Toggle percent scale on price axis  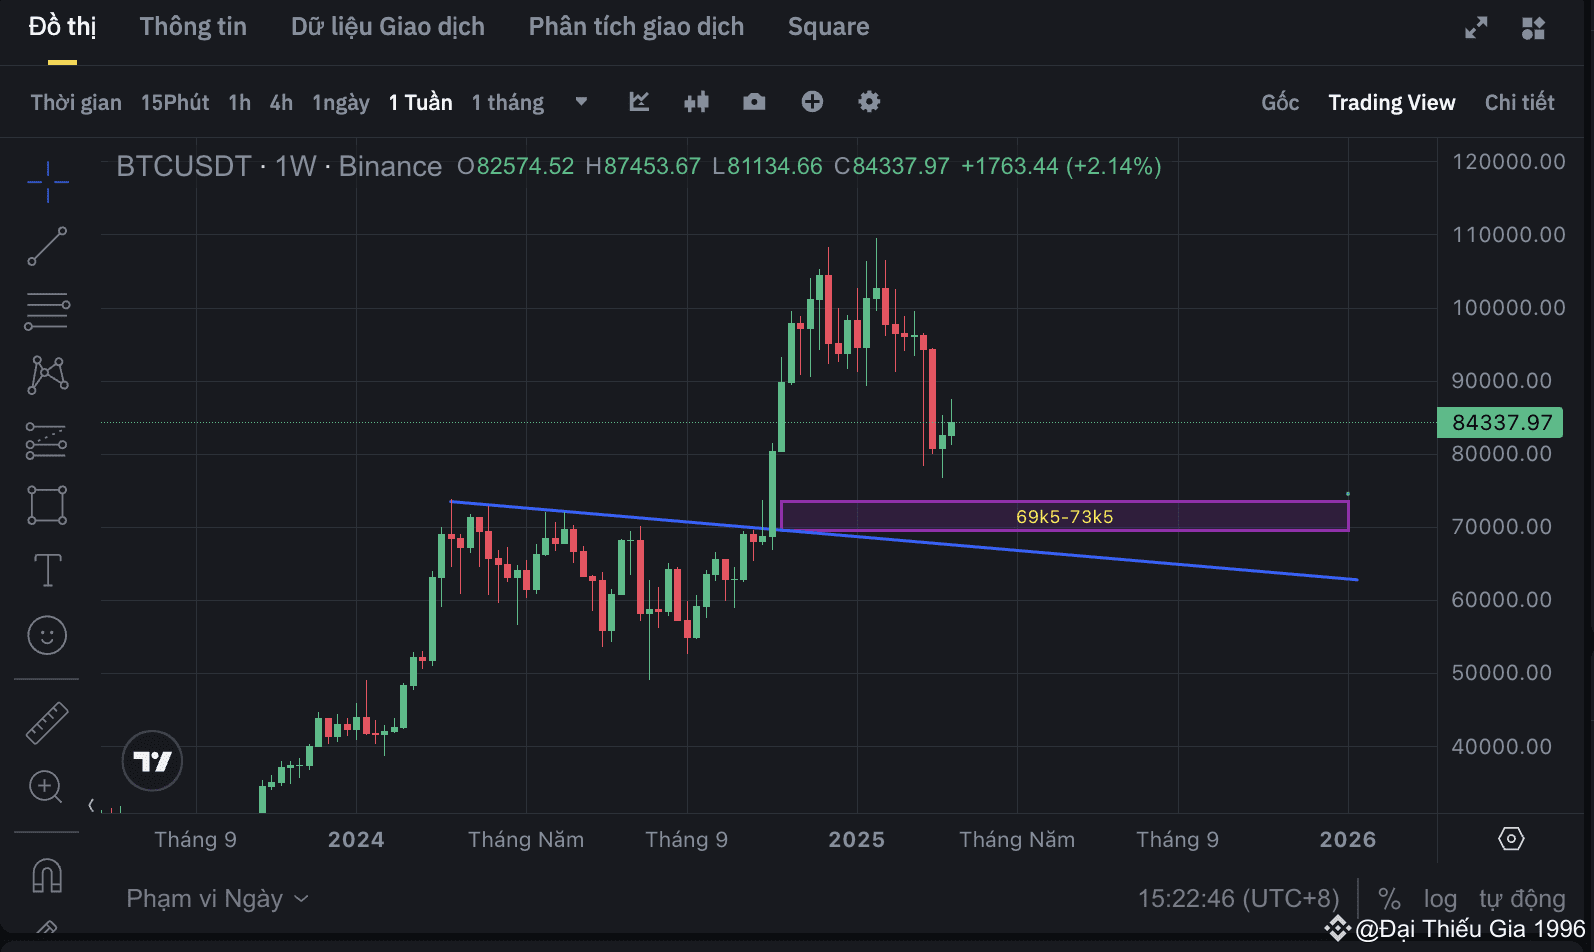(1389, 899)
